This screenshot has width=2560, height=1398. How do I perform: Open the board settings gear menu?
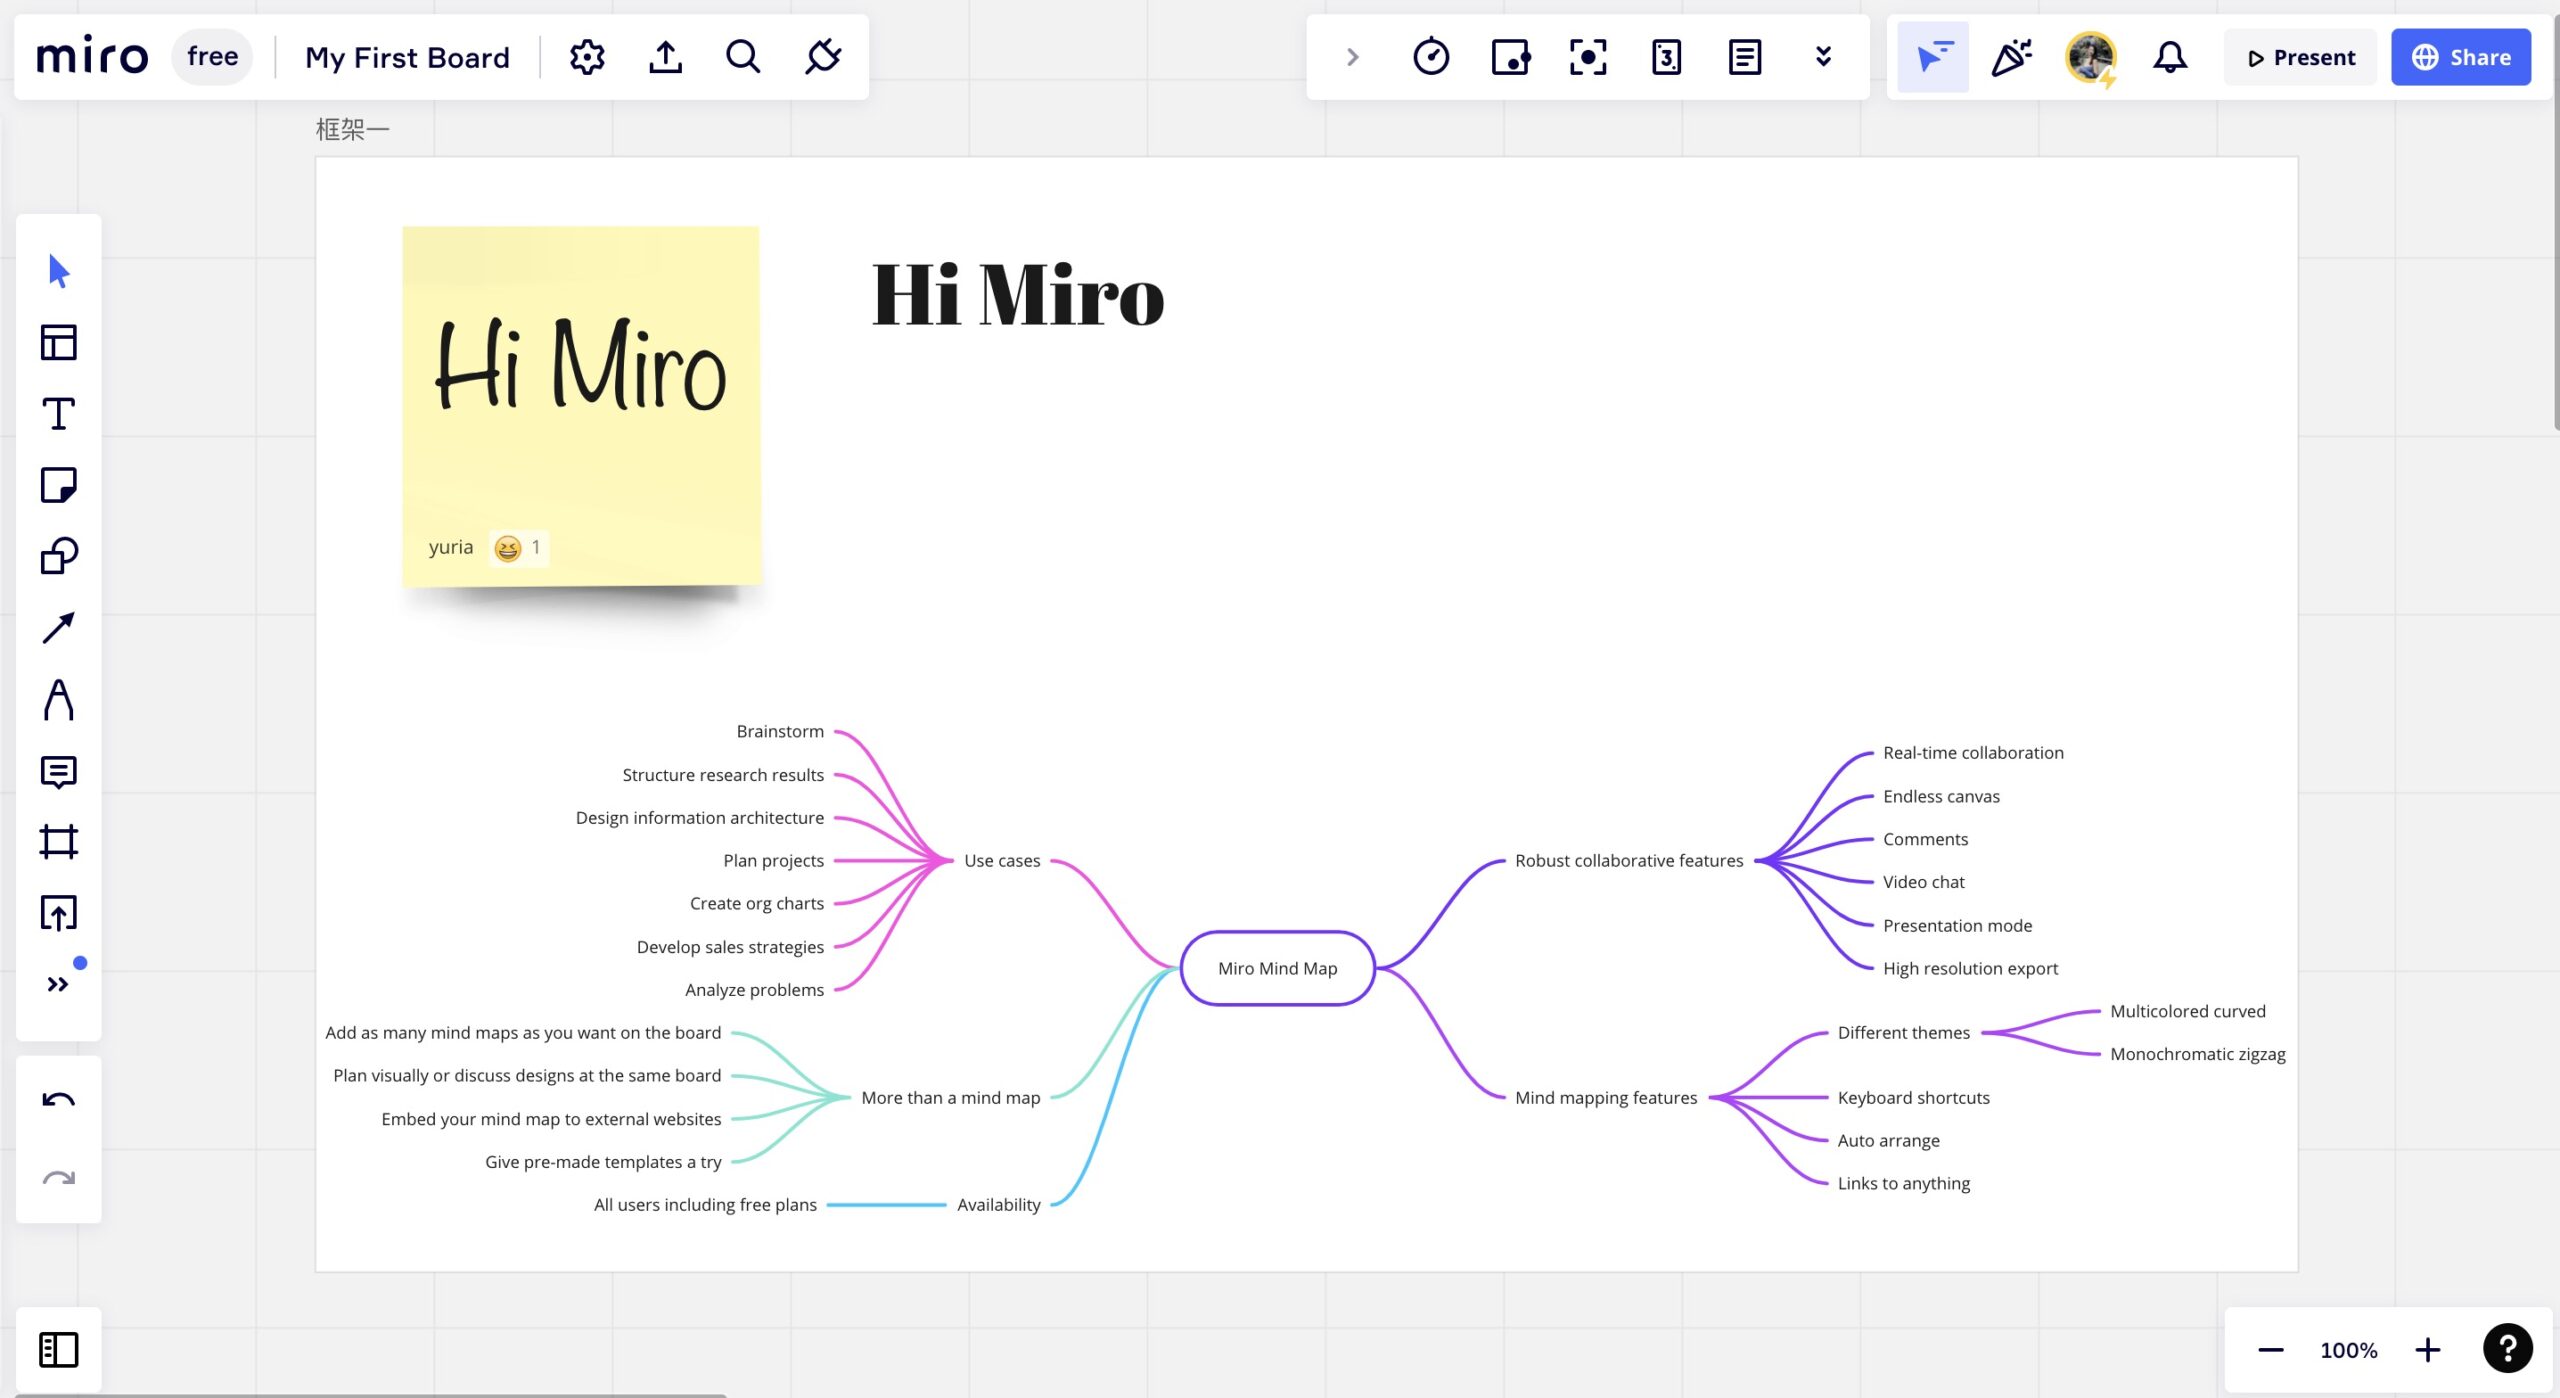point(587,57)
